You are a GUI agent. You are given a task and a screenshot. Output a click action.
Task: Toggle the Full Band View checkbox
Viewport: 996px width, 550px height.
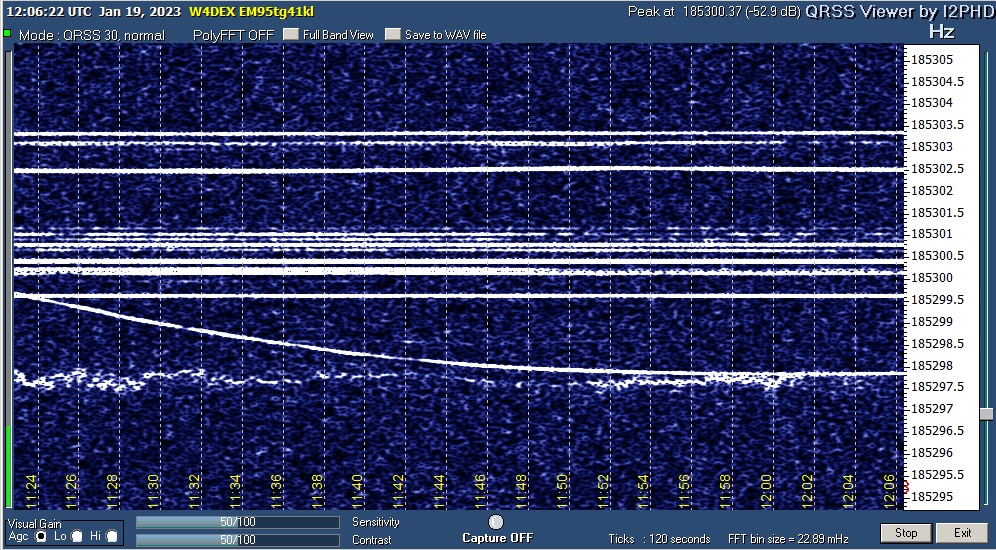point(291,35)
